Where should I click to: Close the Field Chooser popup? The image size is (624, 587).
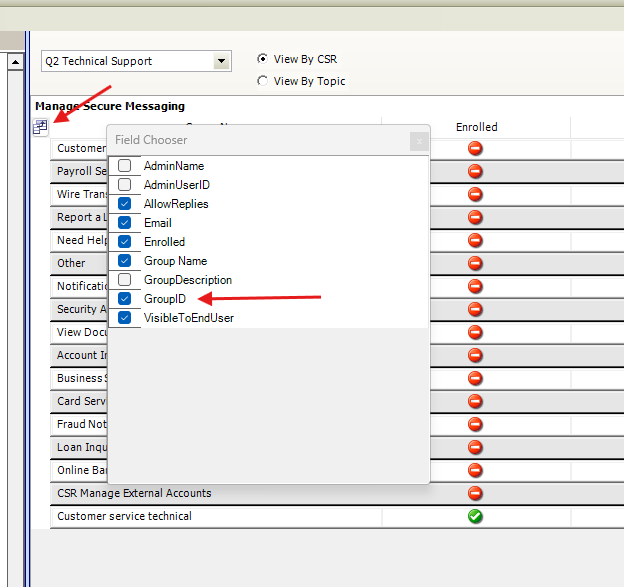[419, 141]
